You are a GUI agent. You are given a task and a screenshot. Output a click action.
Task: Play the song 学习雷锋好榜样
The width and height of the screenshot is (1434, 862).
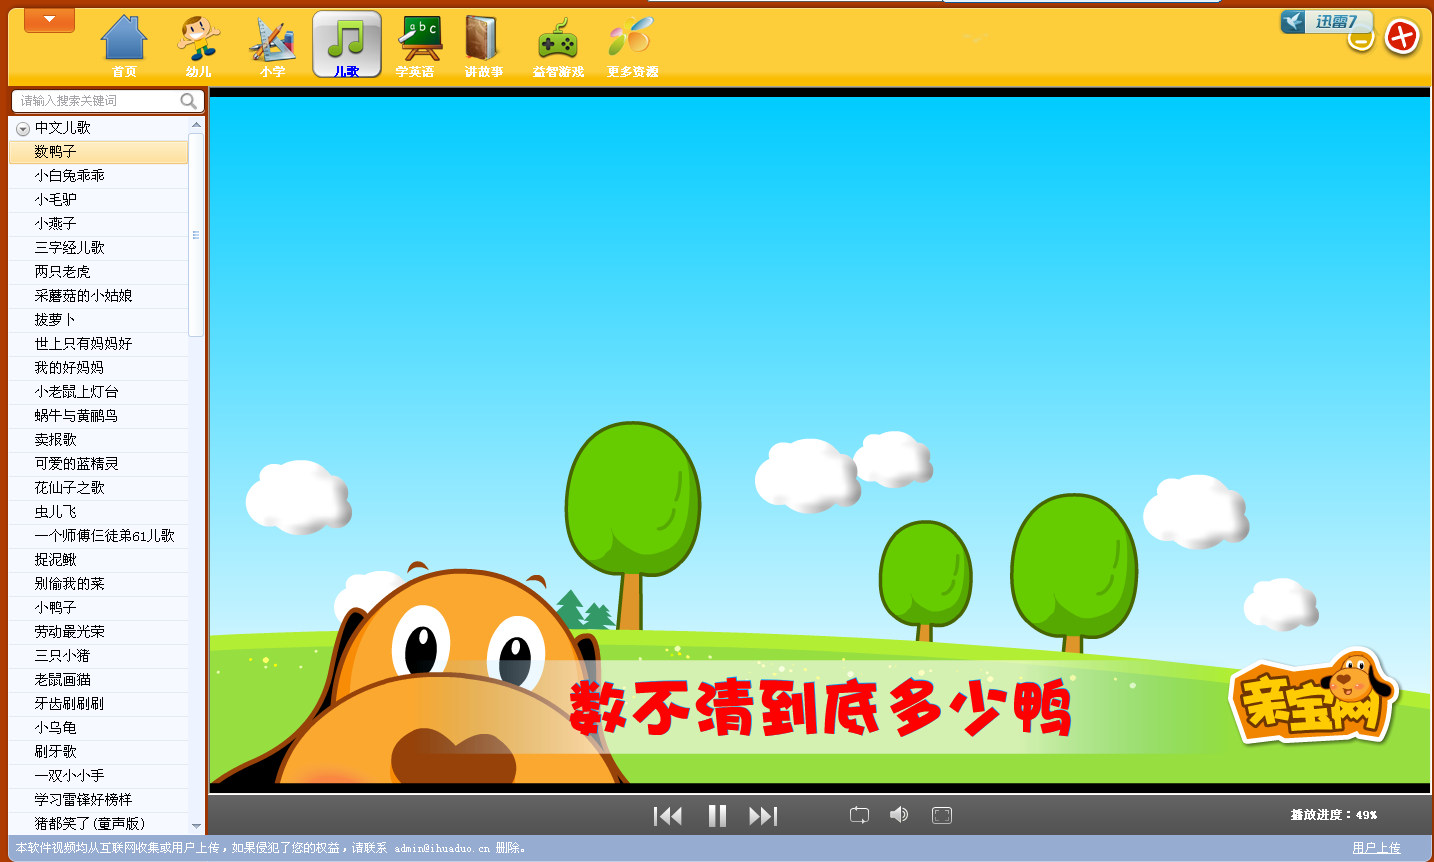[x=98, y=800]
